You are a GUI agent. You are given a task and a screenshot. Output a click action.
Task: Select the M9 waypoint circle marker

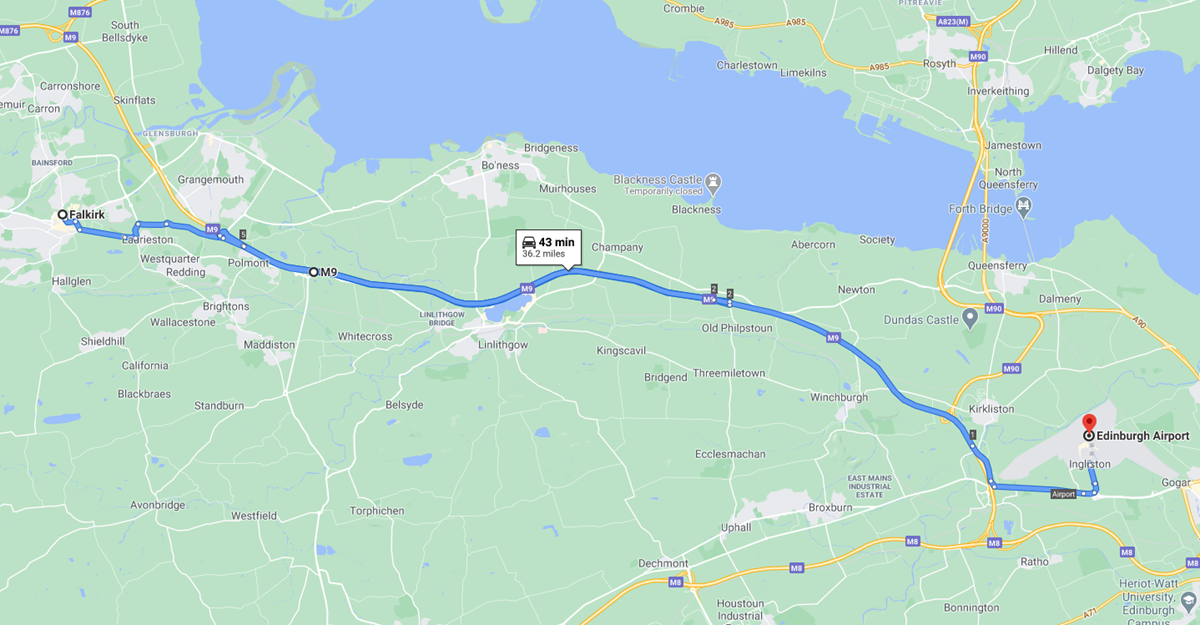(313, 272)
